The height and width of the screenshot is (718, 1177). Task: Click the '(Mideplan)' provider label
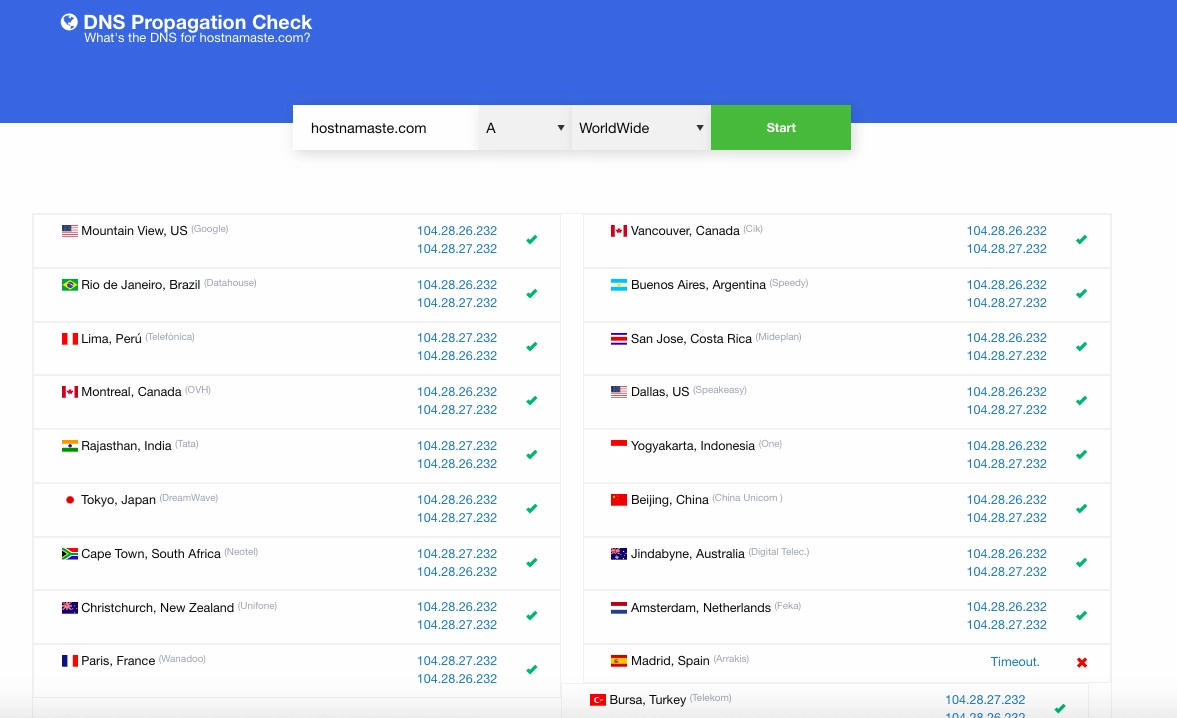pos(778,337)
